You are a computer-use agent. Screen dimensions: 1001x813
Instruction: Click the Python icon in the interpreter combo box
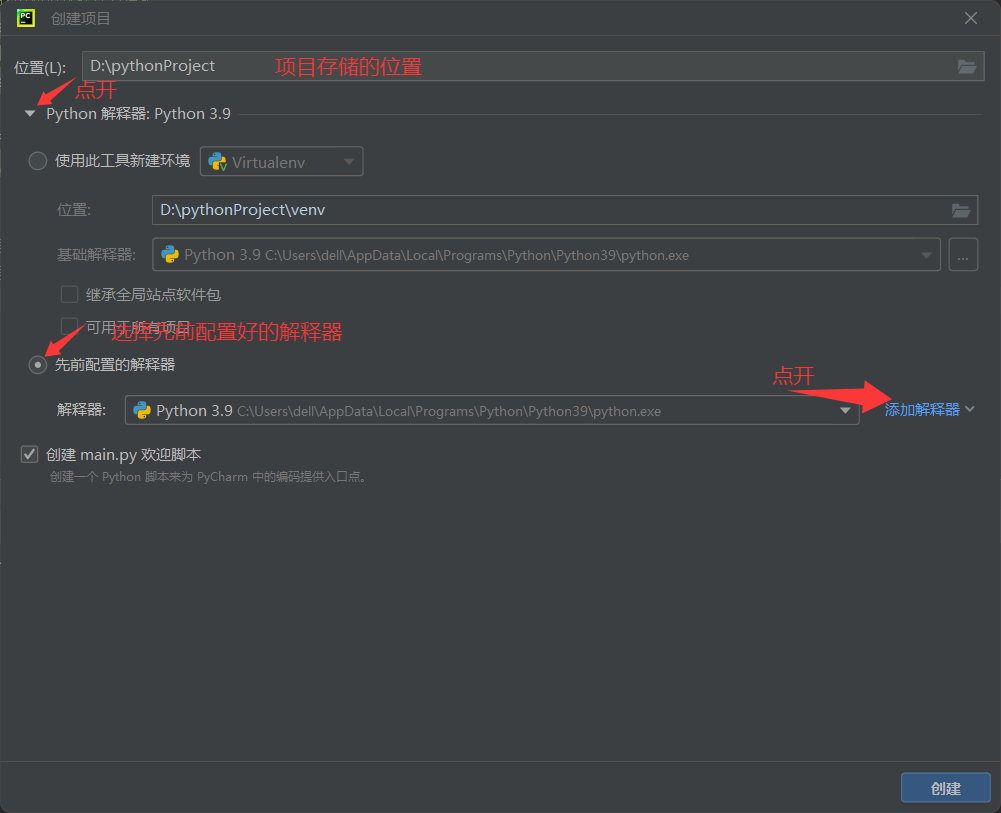(142, 410)
